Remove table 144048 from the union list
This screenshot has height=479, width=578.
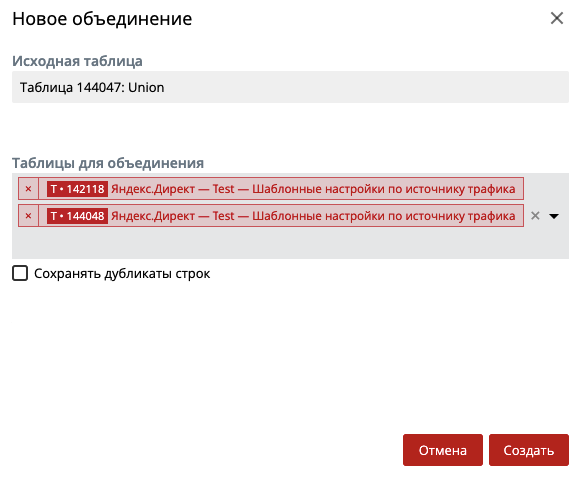point(28,216)
